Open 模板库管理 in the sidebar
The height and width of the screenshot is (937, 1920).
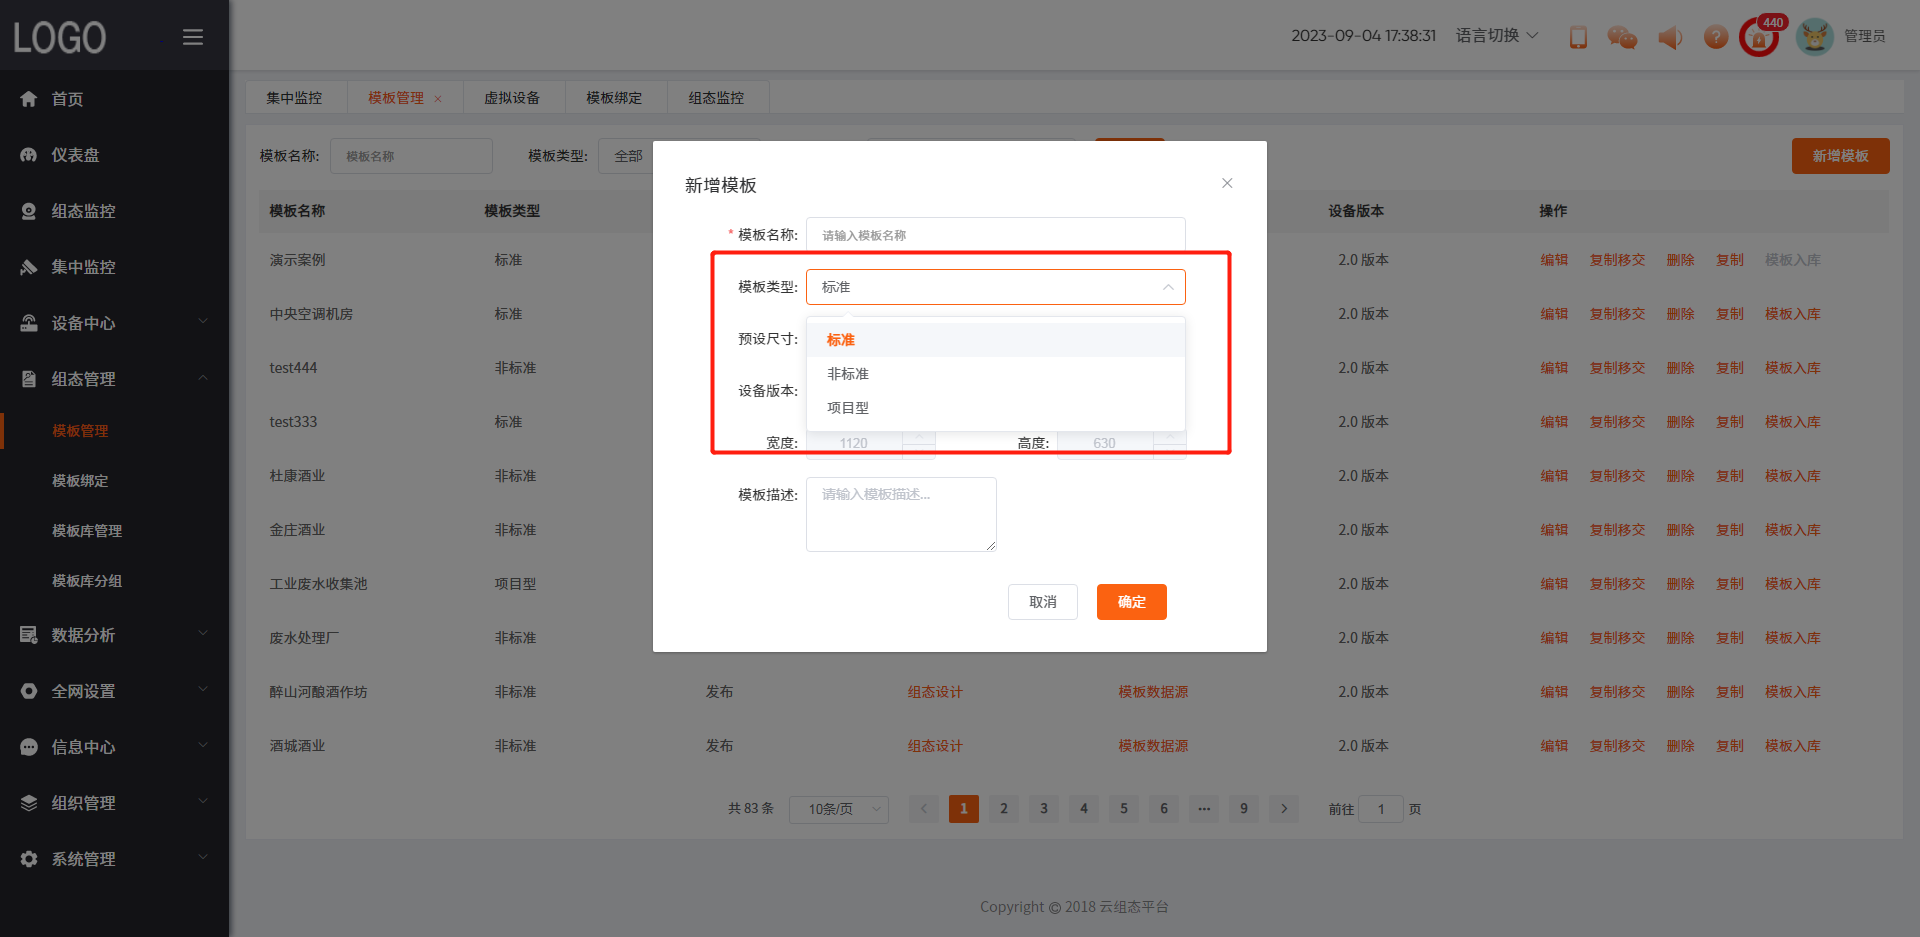tap(87, 531)
